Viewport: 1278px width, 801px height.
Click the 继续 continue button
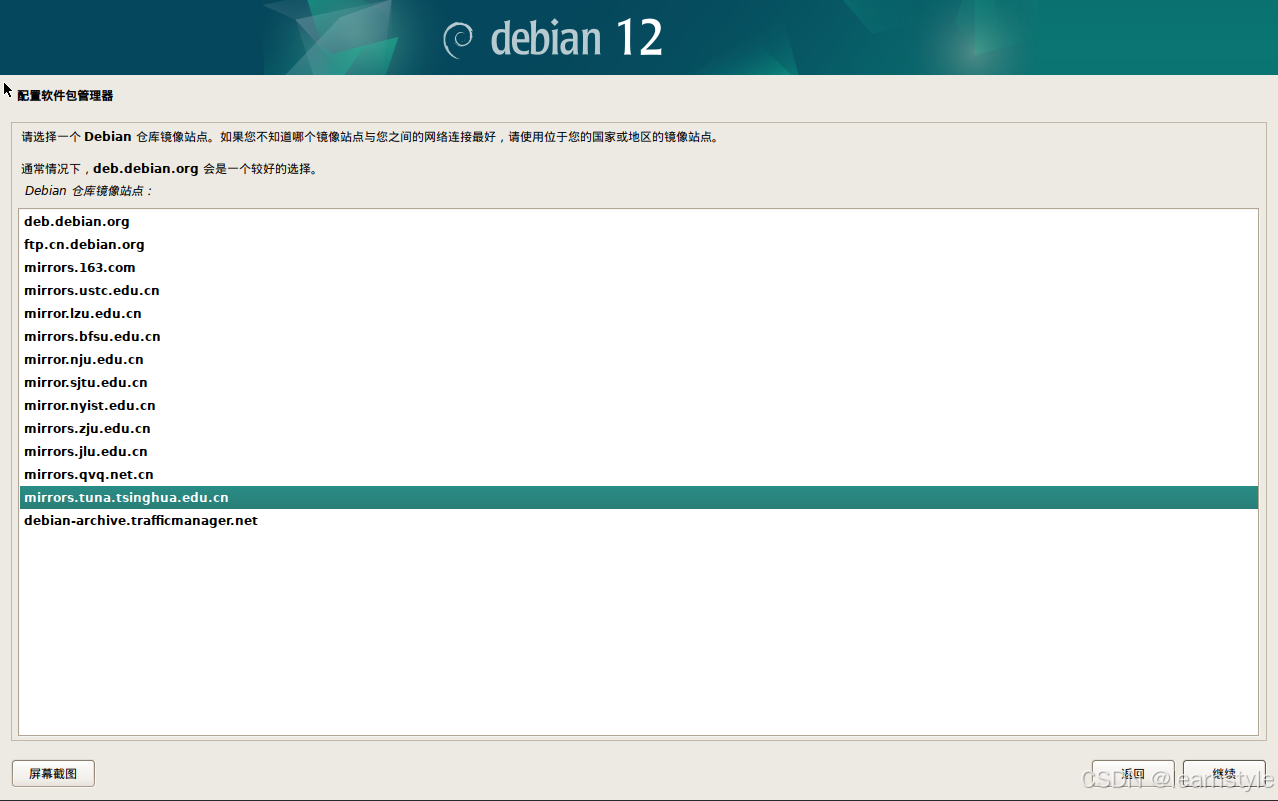[x=1224, y=773]
